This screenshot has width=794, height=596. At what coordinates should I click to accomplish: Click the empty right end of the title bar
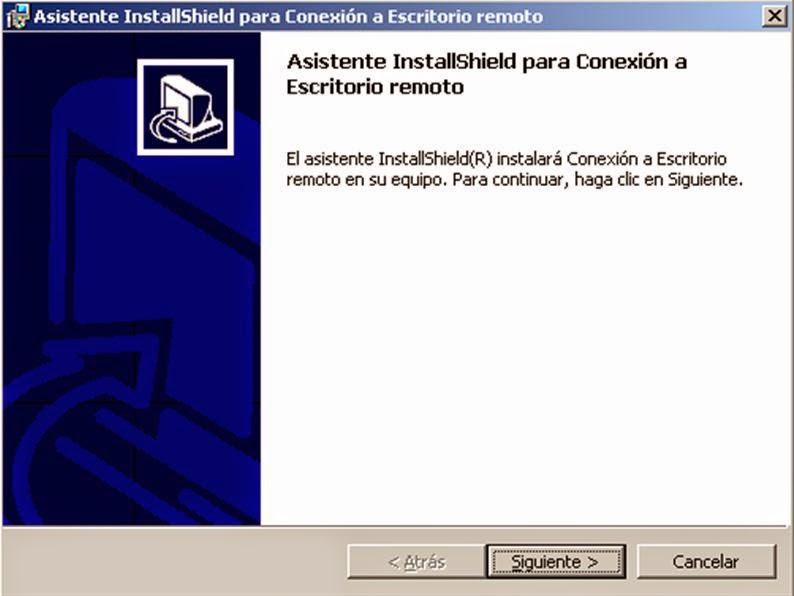tap(653, 16)
